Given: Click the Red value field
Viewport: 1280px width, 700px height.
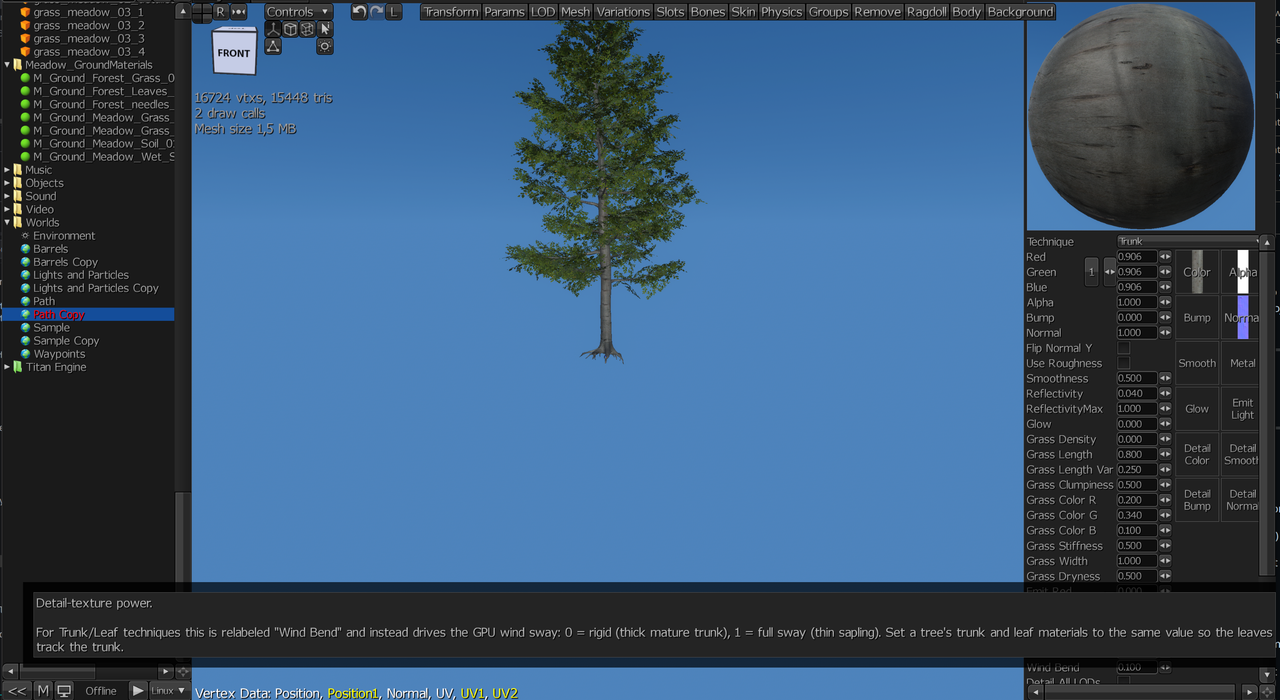Looking at the screenshot, I should point(1137,256).
